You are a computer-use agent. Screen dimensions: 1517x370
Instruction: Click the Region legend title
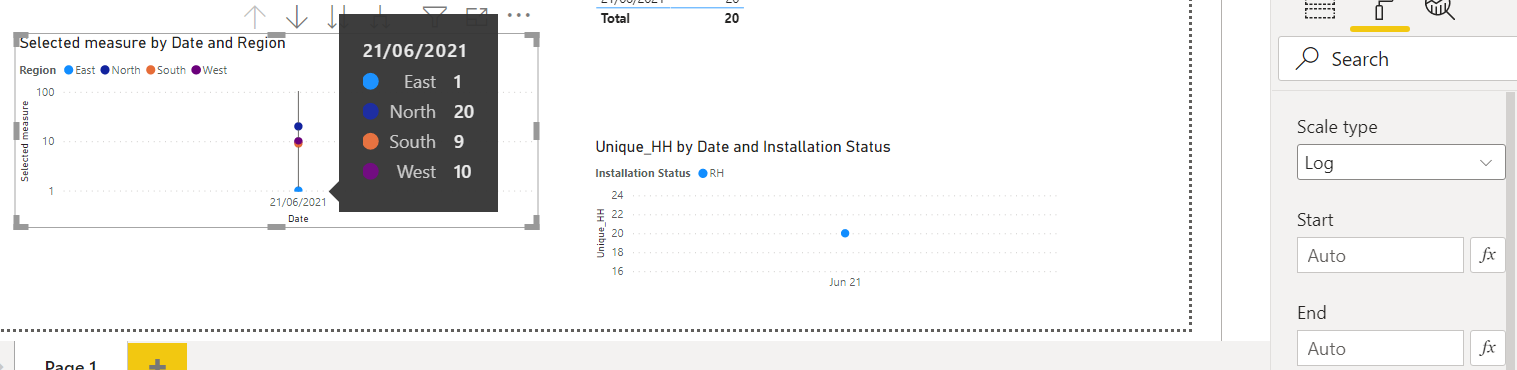[x=38, y=70]
